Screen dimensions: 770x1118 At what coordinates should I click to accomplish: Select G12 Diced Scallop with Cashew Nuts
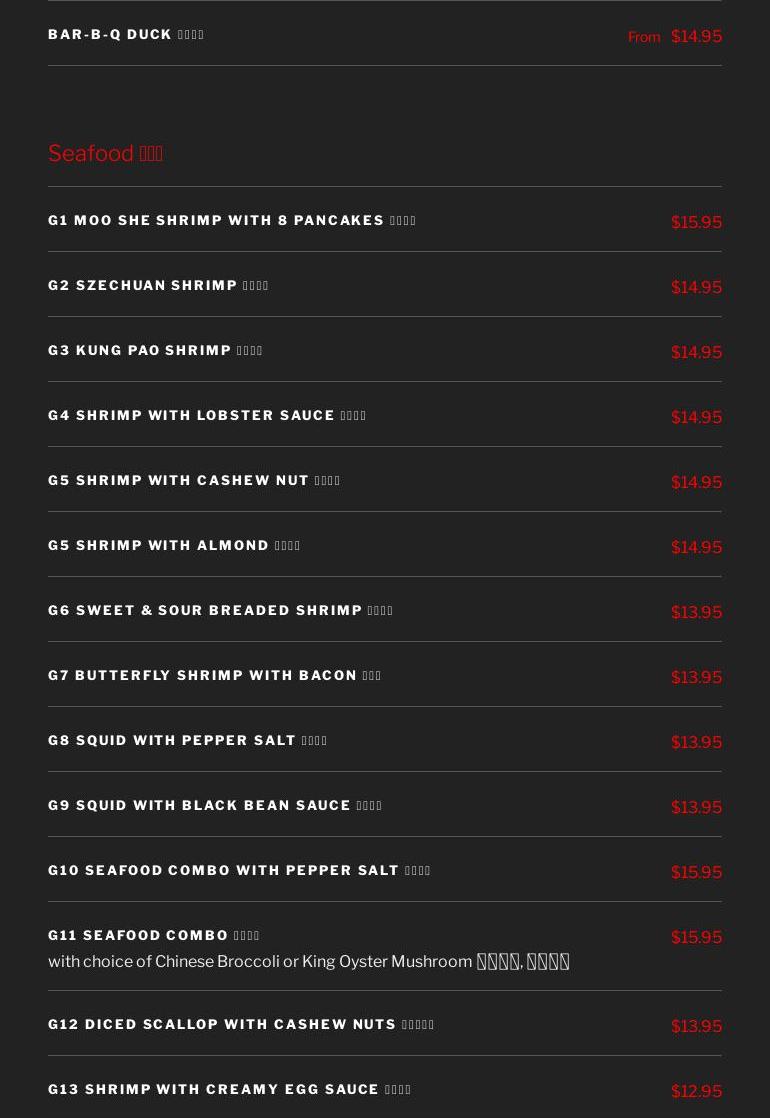pyautogui.click(x=241, y=1025)
